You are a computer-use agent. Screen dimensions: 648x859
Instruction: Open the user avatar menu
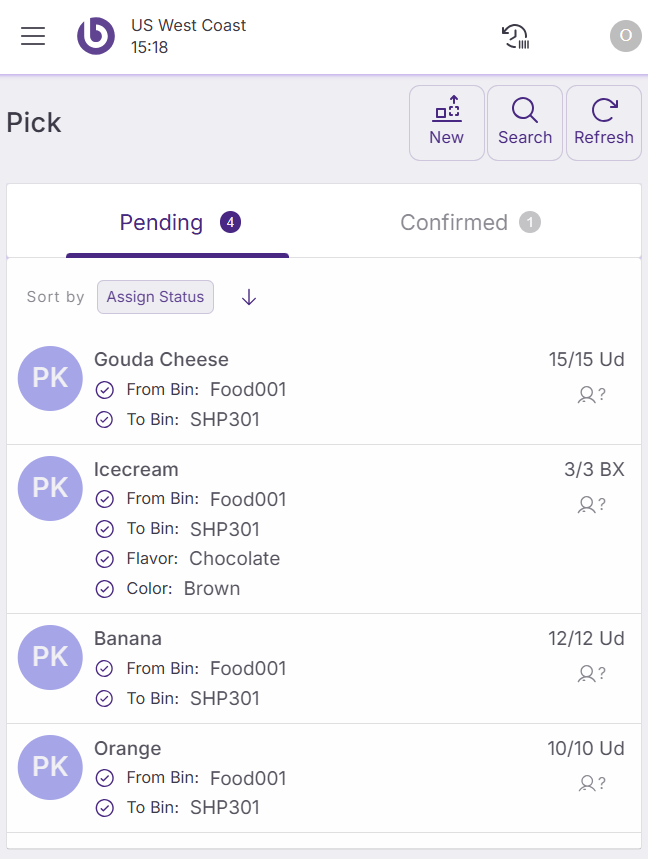[625, 36]
